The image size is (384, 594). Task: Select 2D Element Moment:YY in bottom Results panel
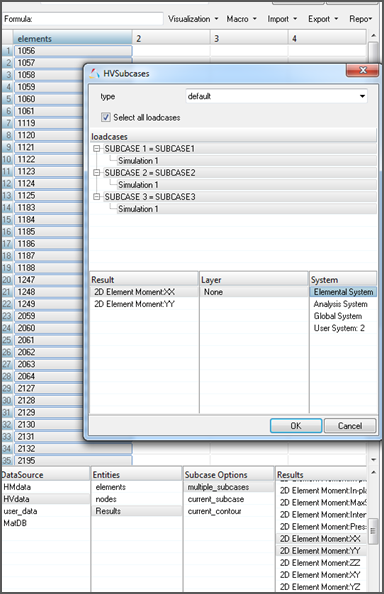pos(322,551)
